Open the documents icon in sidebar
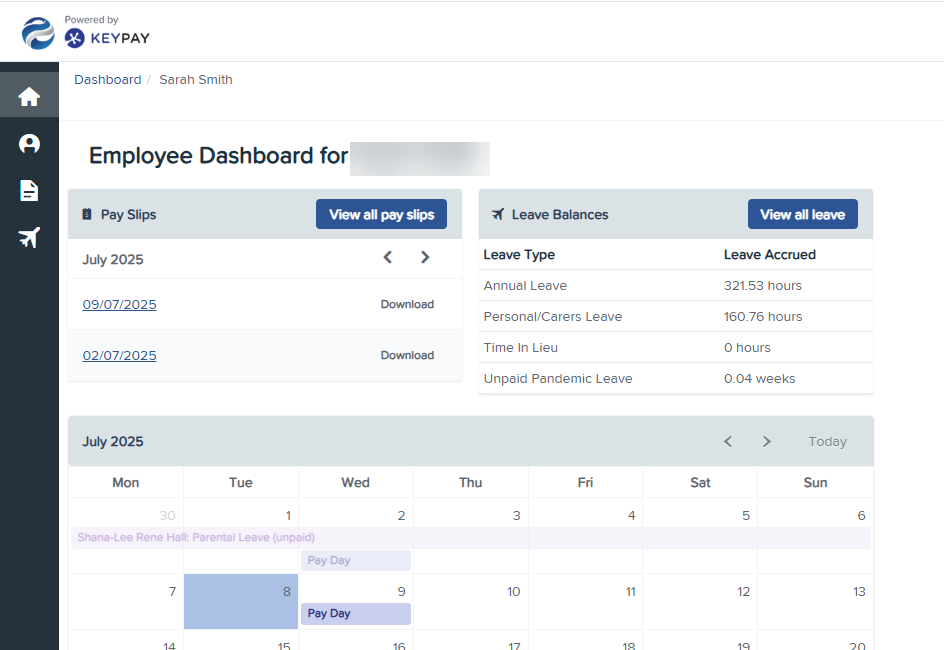Screen dimensions: 944x650 point(29,191)
